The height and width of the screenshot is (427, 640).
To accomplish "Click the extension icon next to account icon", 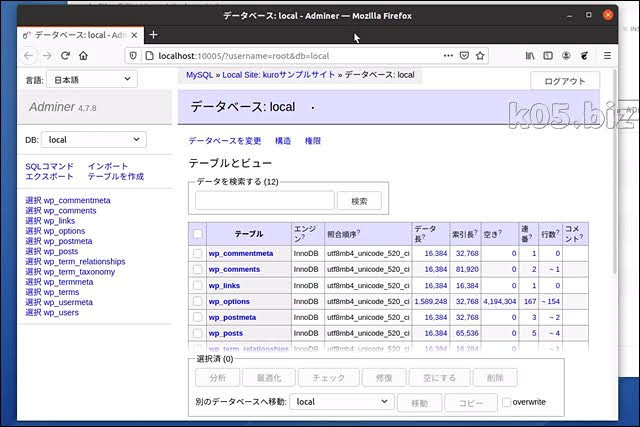I will [584, 56].
